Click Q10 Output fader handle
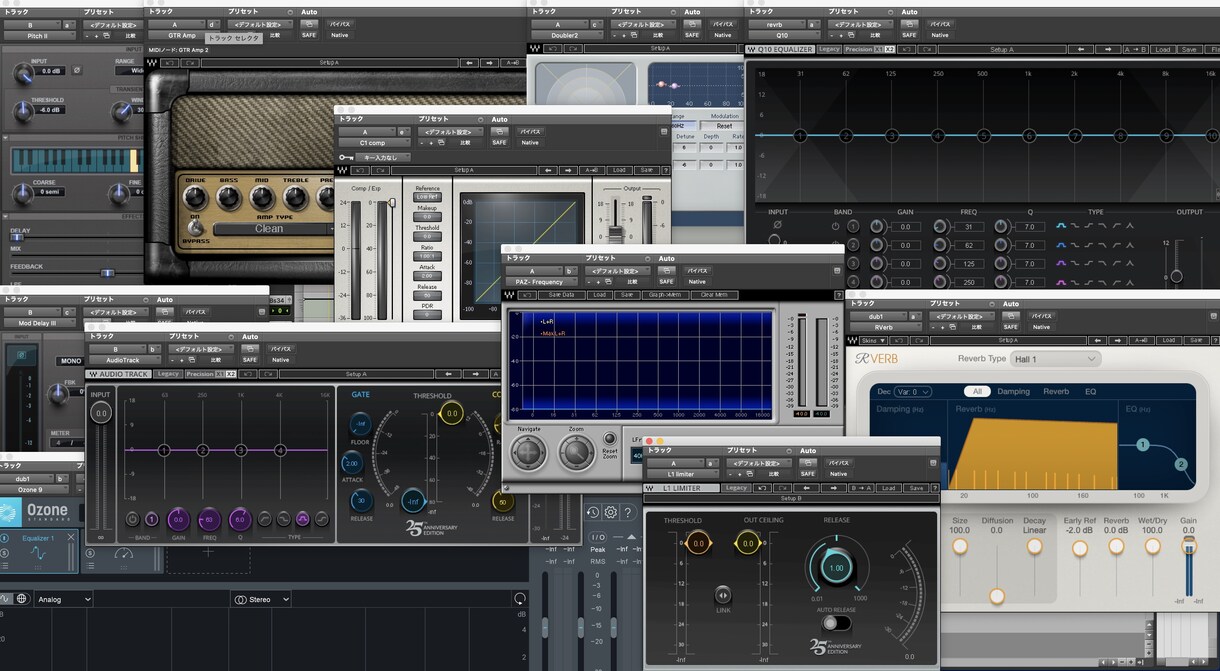Viewport: 1220px width, 671px height. click(1176, 276)
